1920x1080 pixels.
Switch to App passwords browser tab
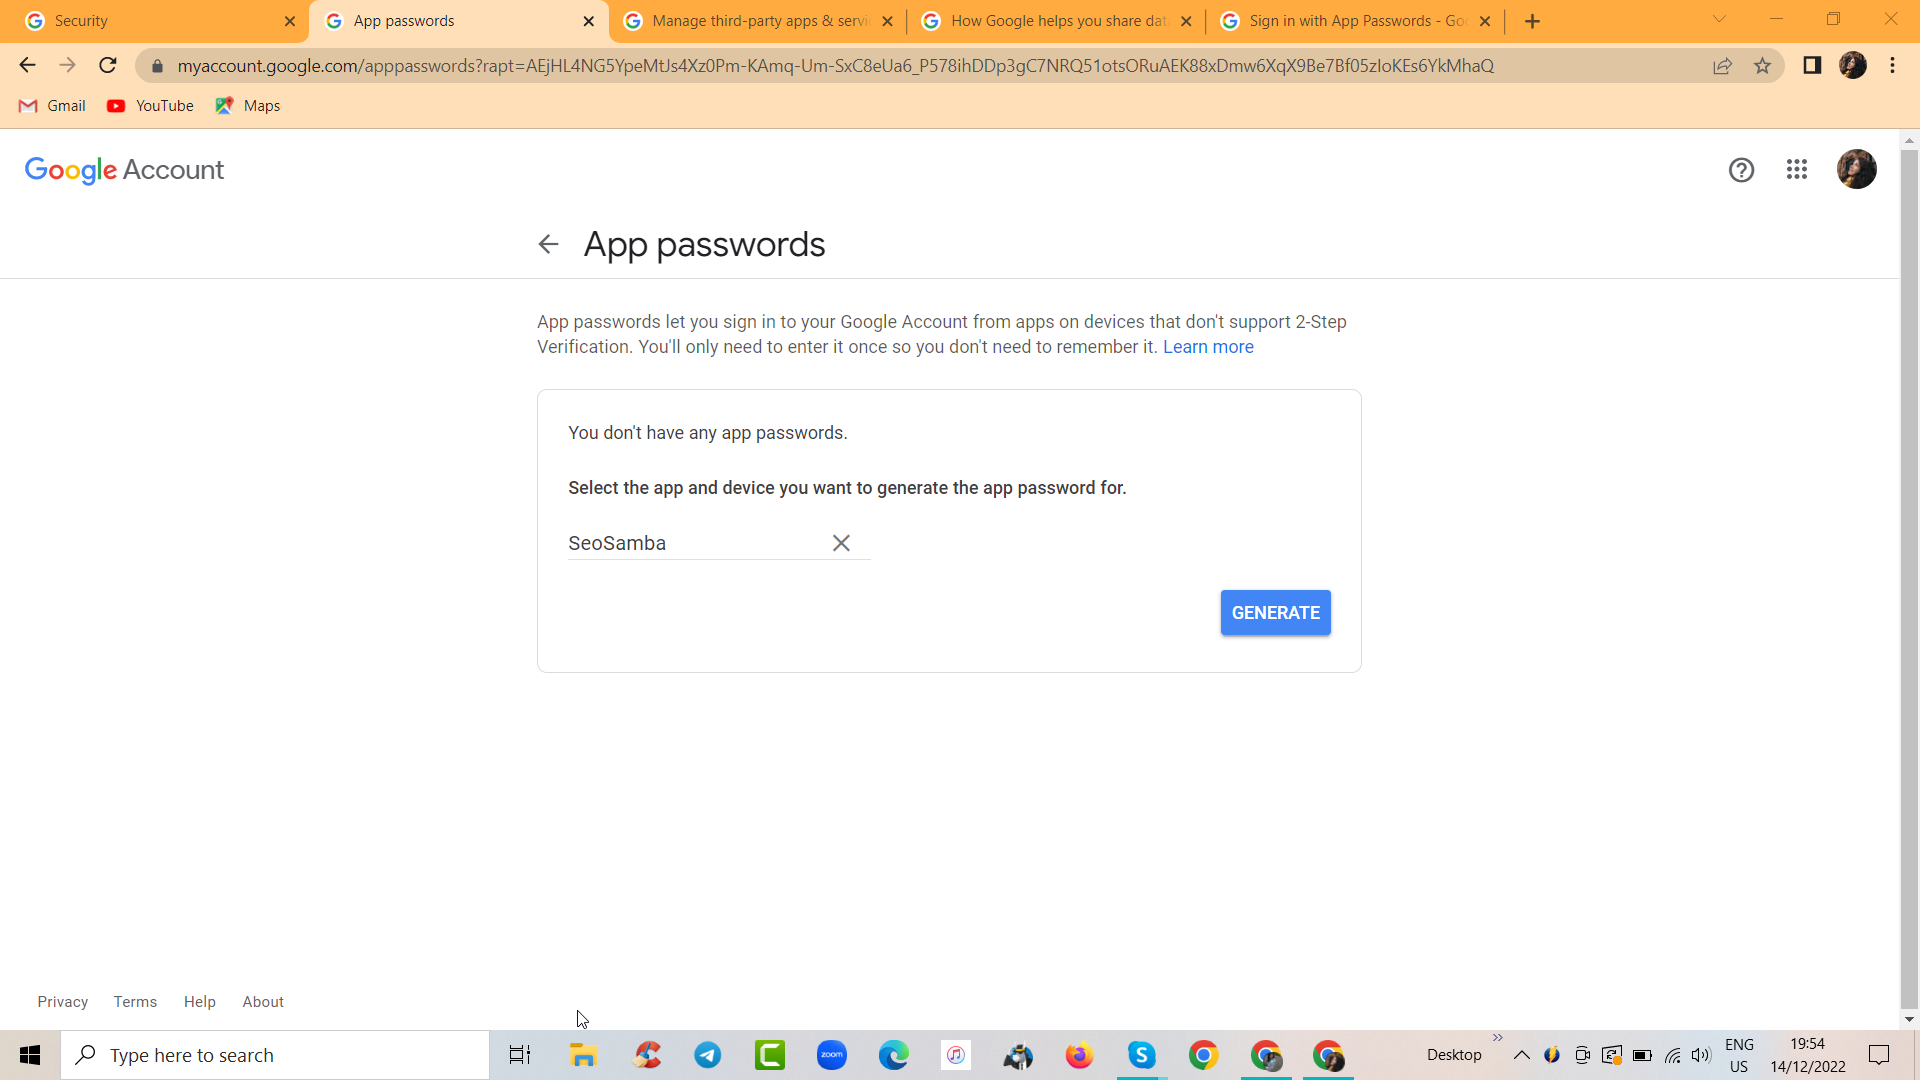(x=406, y=20)
